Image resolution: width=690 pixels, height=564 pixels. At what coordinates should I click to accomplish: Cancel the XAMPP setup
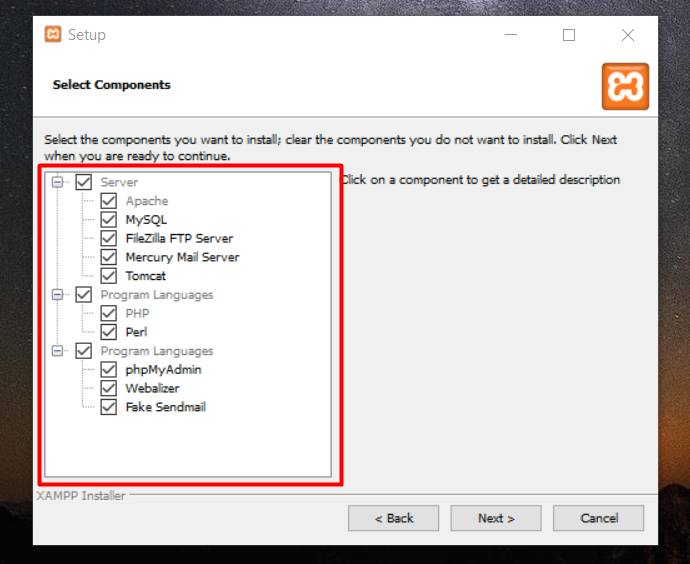point(598,518)
